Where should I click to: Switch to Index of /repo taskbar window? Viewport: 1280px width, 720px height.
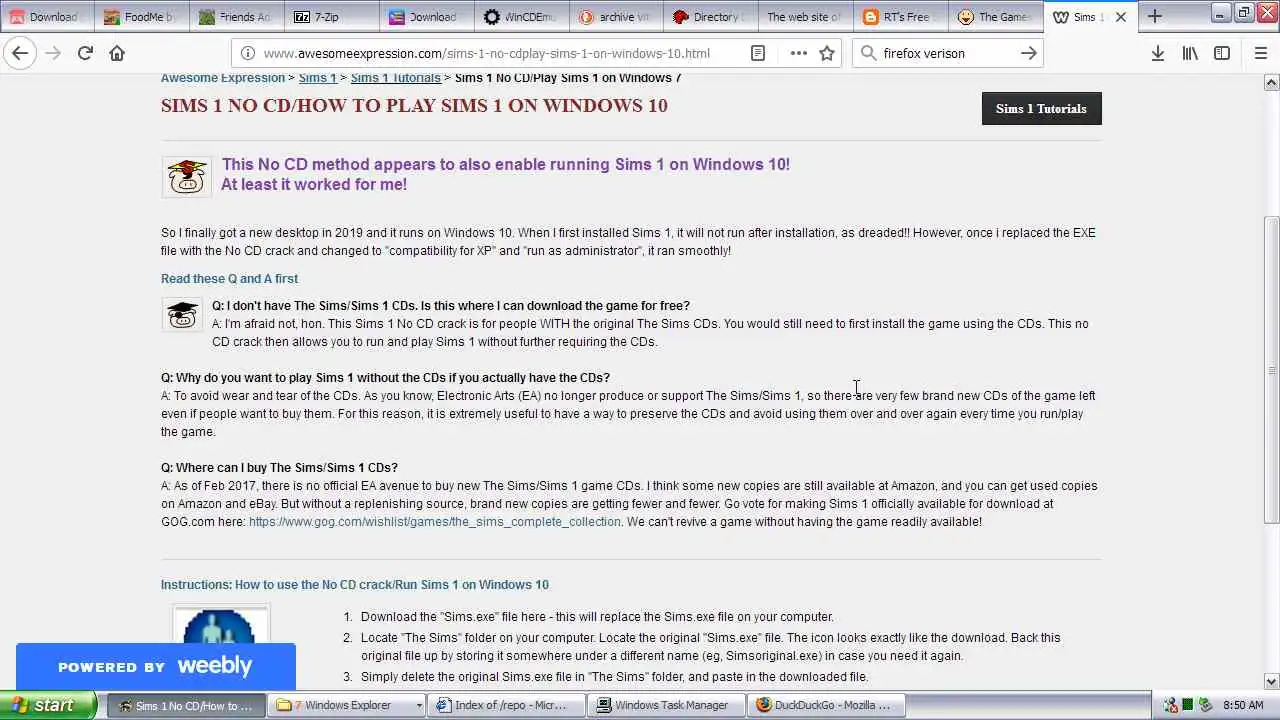507,705
